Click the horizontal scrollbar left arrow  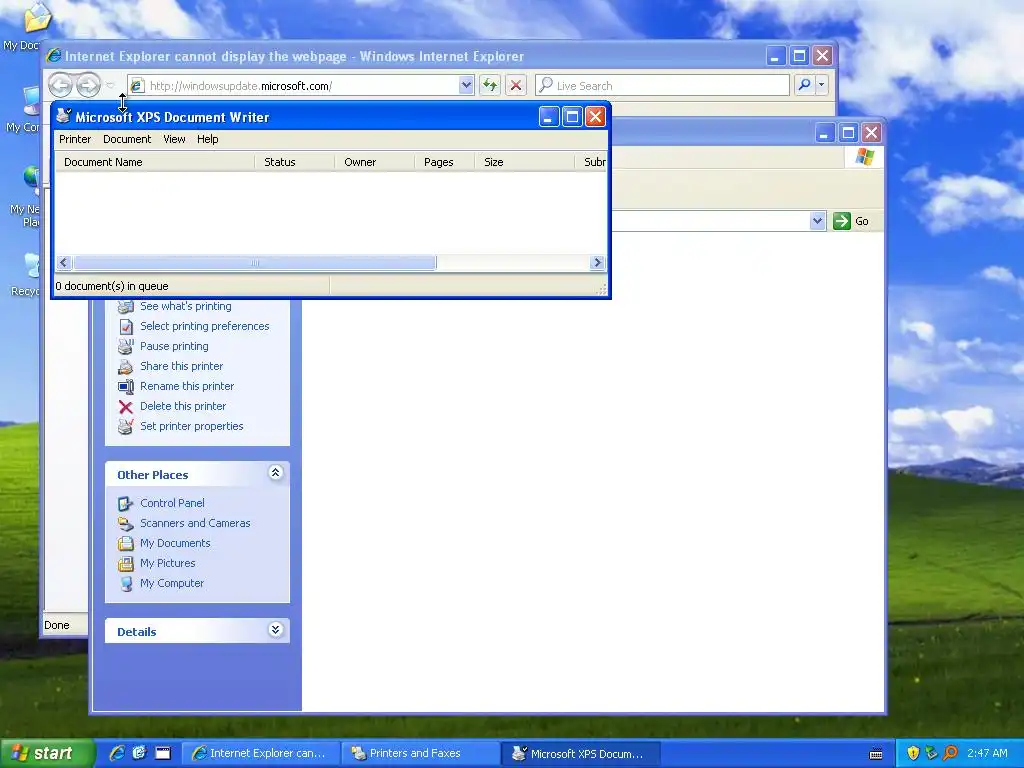pyautogui.click(x=63, y=263)
